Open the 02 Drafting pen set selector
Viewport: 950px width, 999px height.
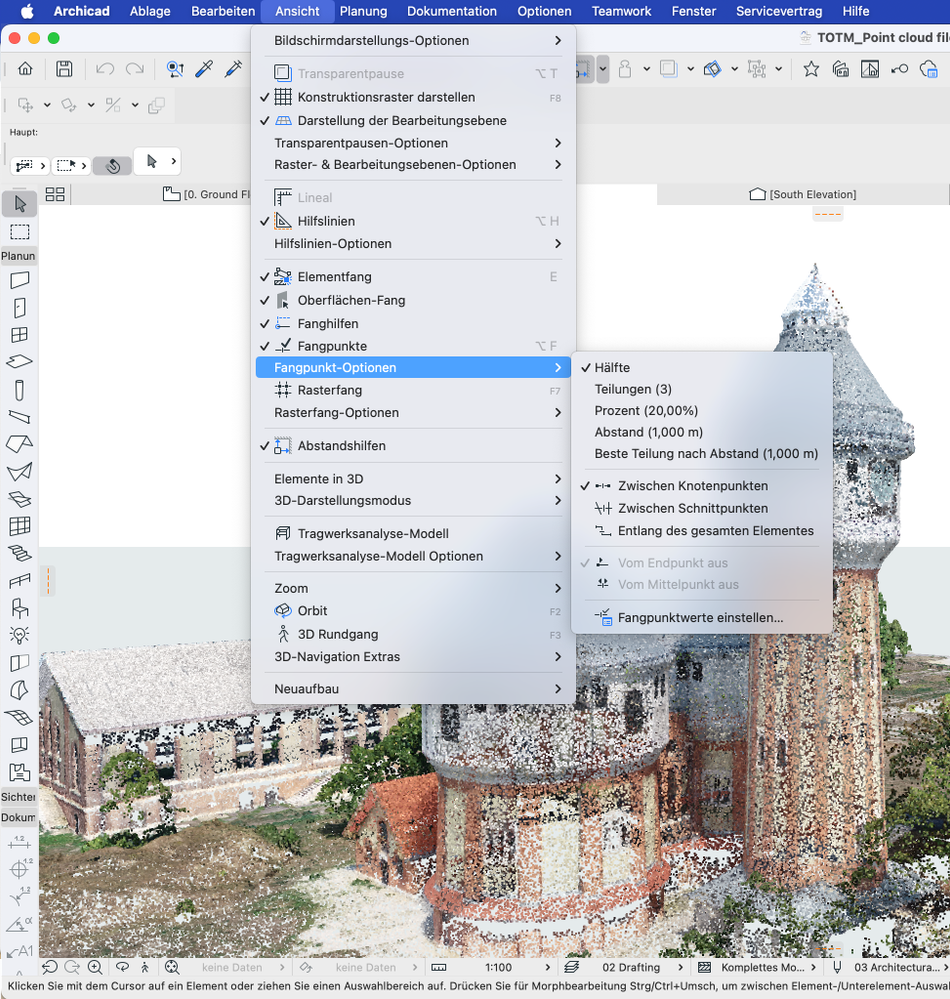(631, 967)
